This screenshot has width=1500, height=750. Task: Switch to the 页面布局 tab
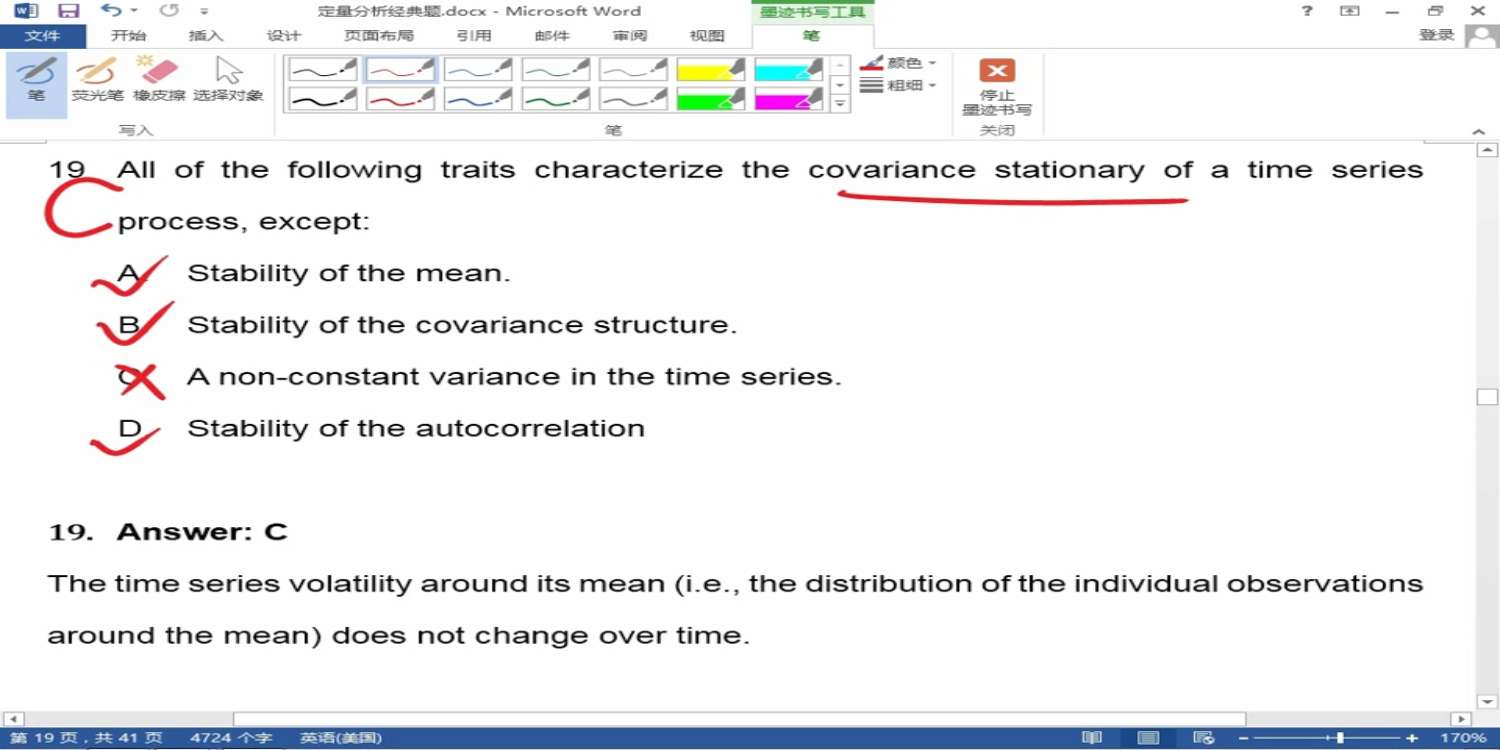(x=378, y=36)
